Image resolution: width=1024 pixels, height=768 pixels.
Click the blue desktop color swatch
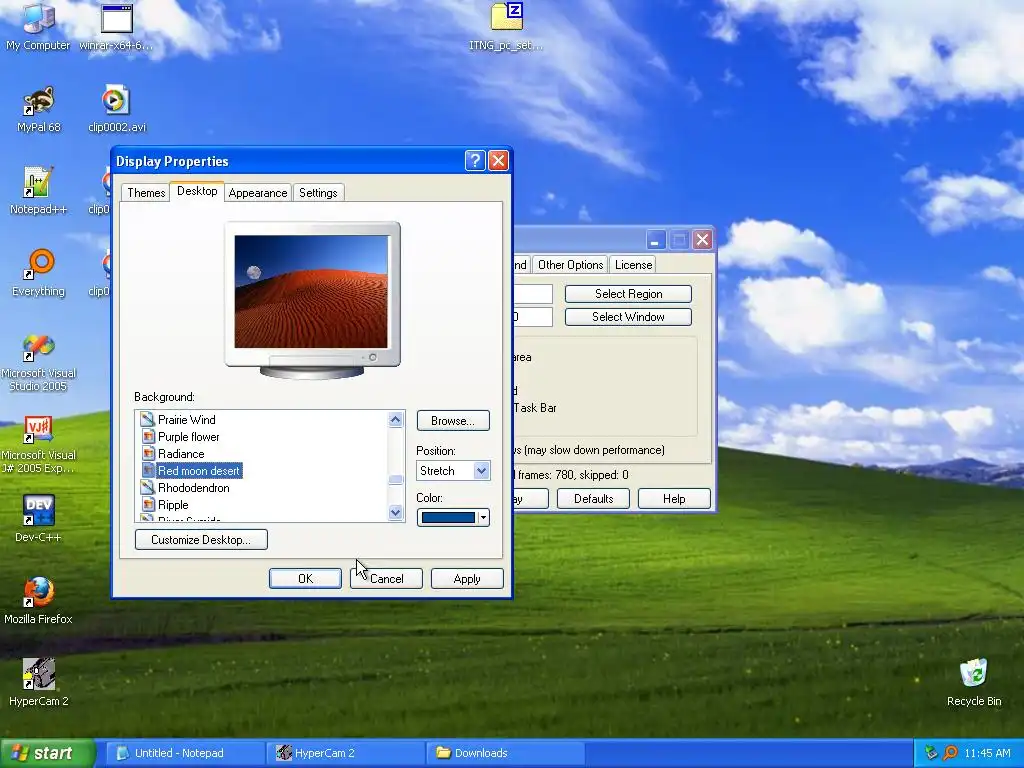coord(448,517)
